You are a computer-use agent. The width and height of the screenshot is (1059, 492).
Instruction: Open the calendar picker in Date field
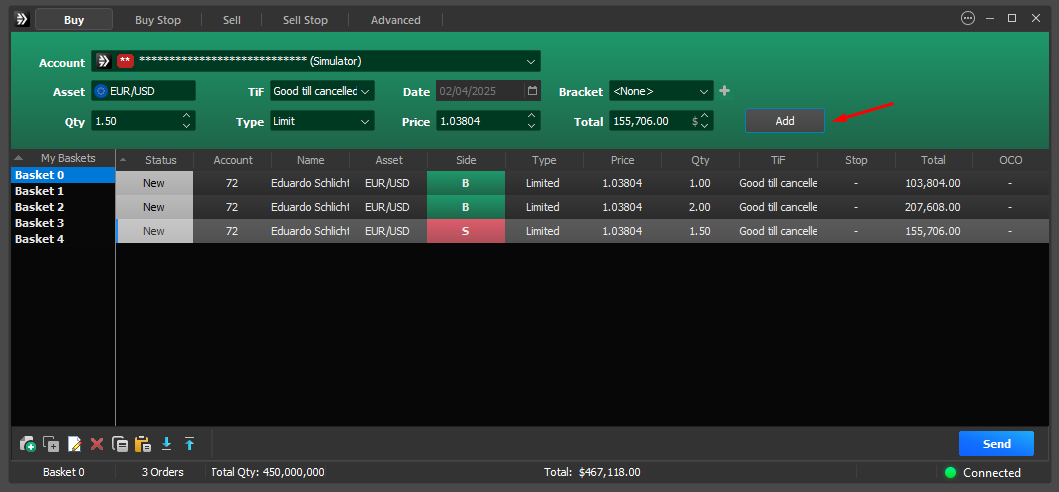click(x=533, y=91)
